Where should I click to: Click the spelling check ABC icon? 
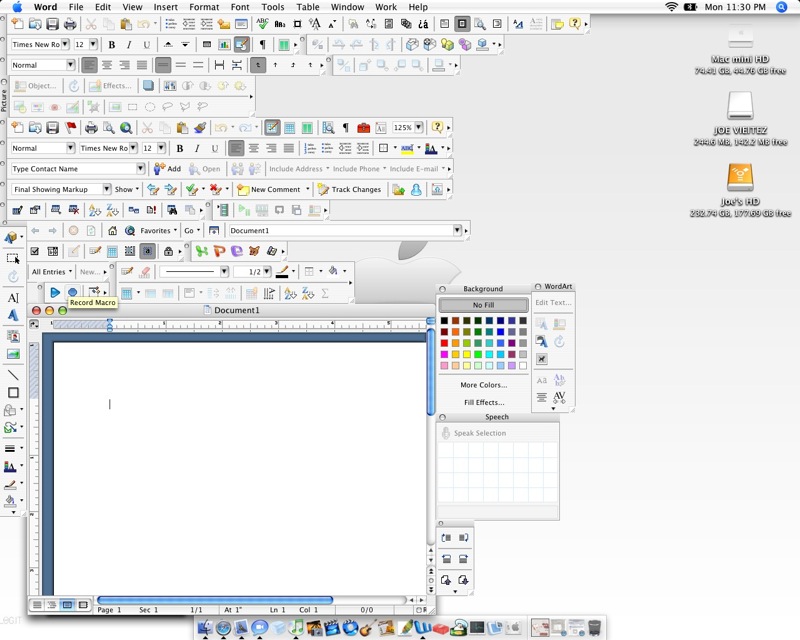(262, 23)
